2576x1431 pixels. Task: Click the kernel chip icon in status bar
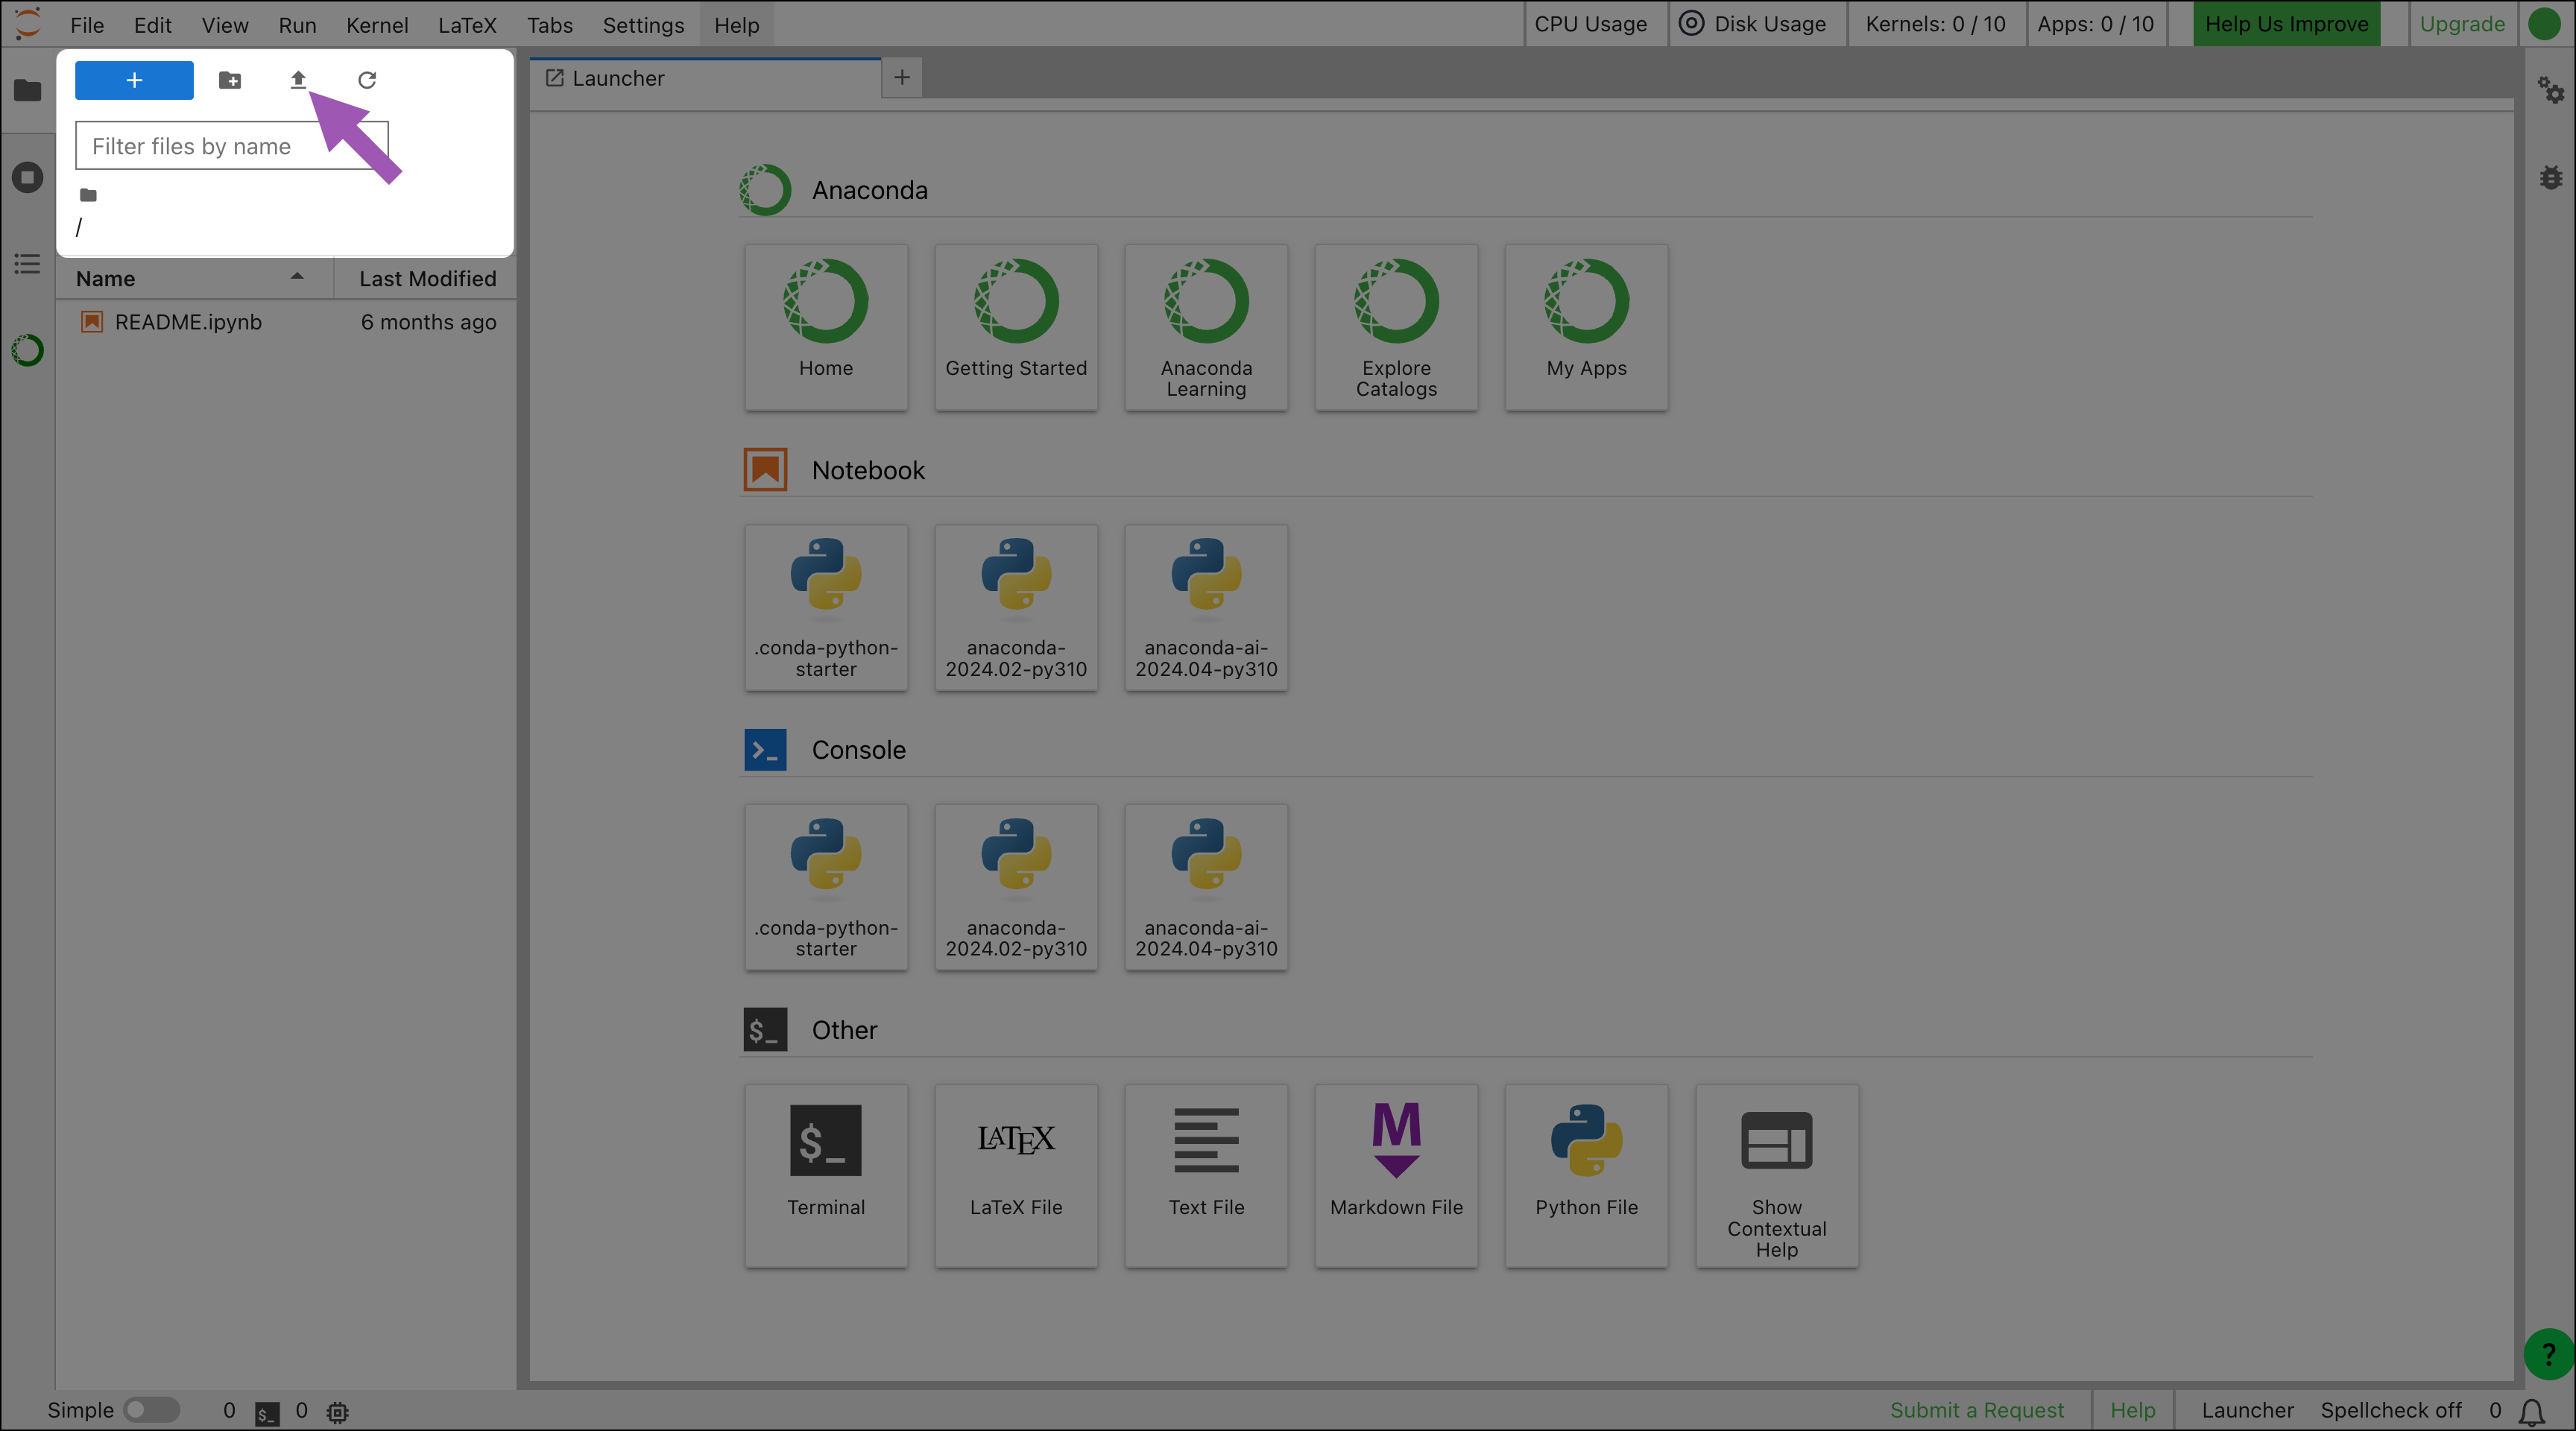(x=338, y=1412)
